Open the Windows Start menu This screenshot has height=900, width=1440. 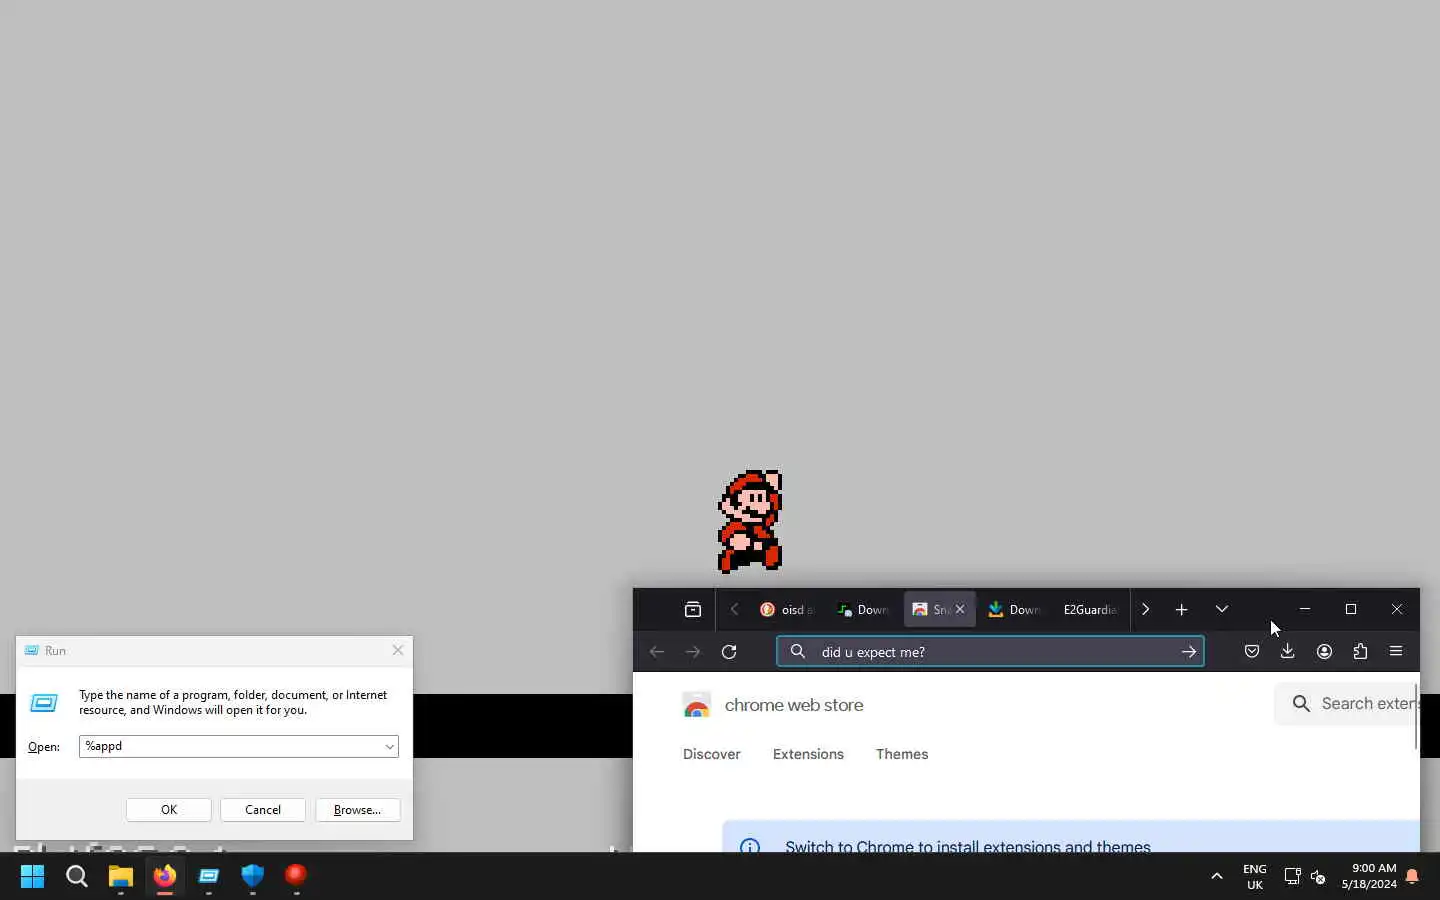click(x=32, y=876)
